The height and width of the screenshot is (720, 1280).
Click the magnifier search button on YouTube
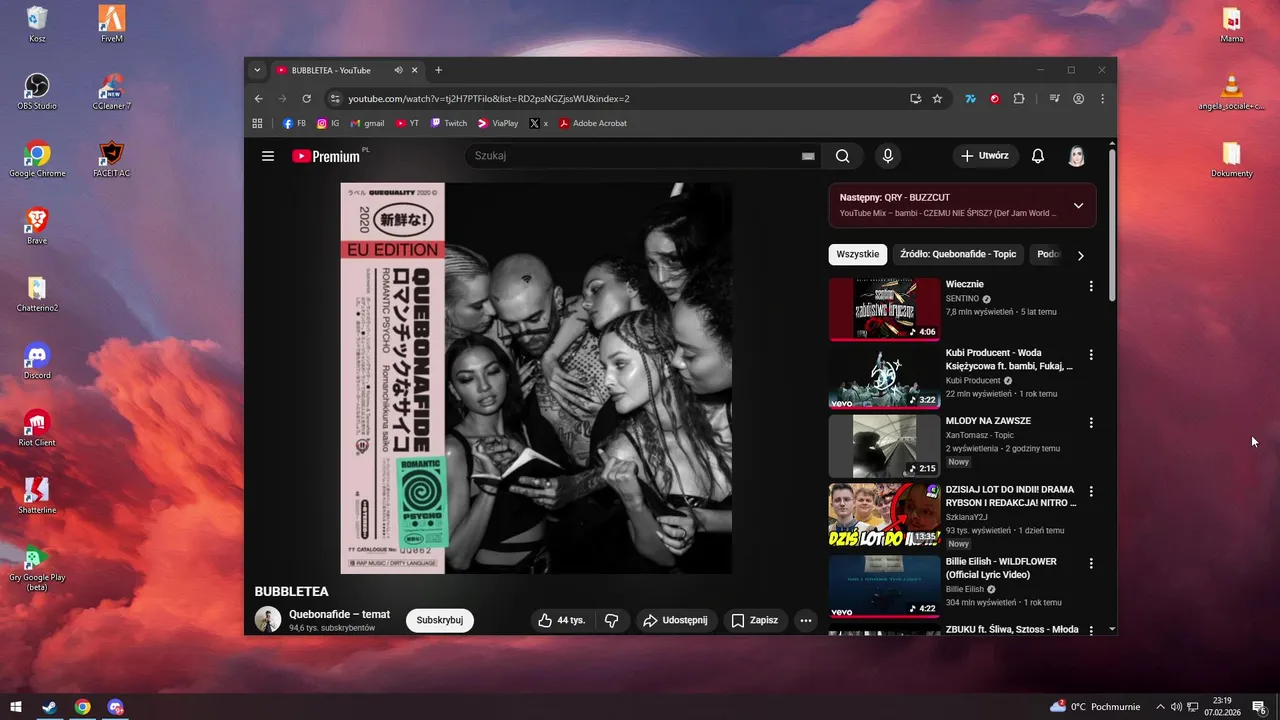click(843, 156)
